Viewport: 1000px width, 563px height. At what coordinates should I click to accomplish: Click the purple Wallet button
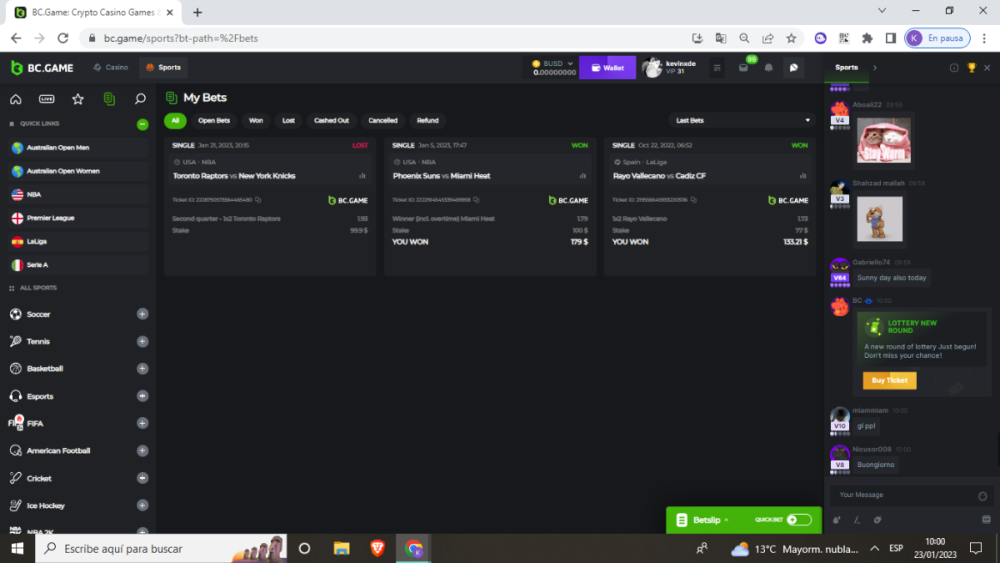[x=607, y=68]
